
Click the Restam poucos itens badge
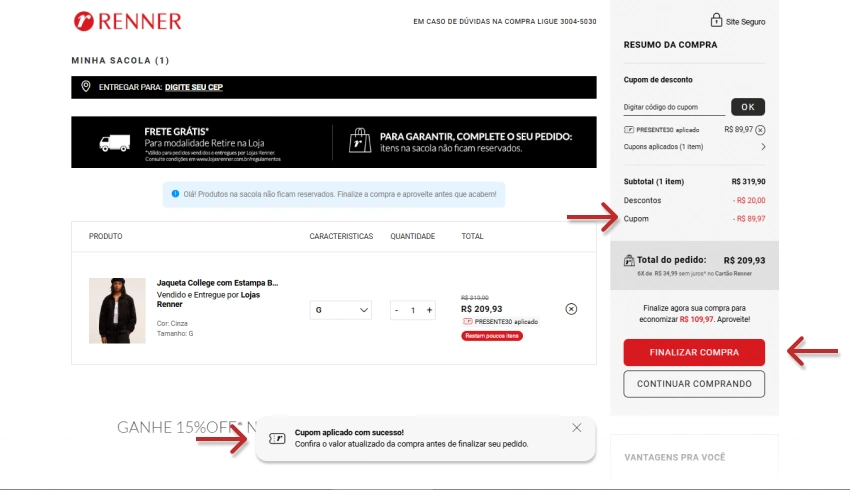coord(492,336)
